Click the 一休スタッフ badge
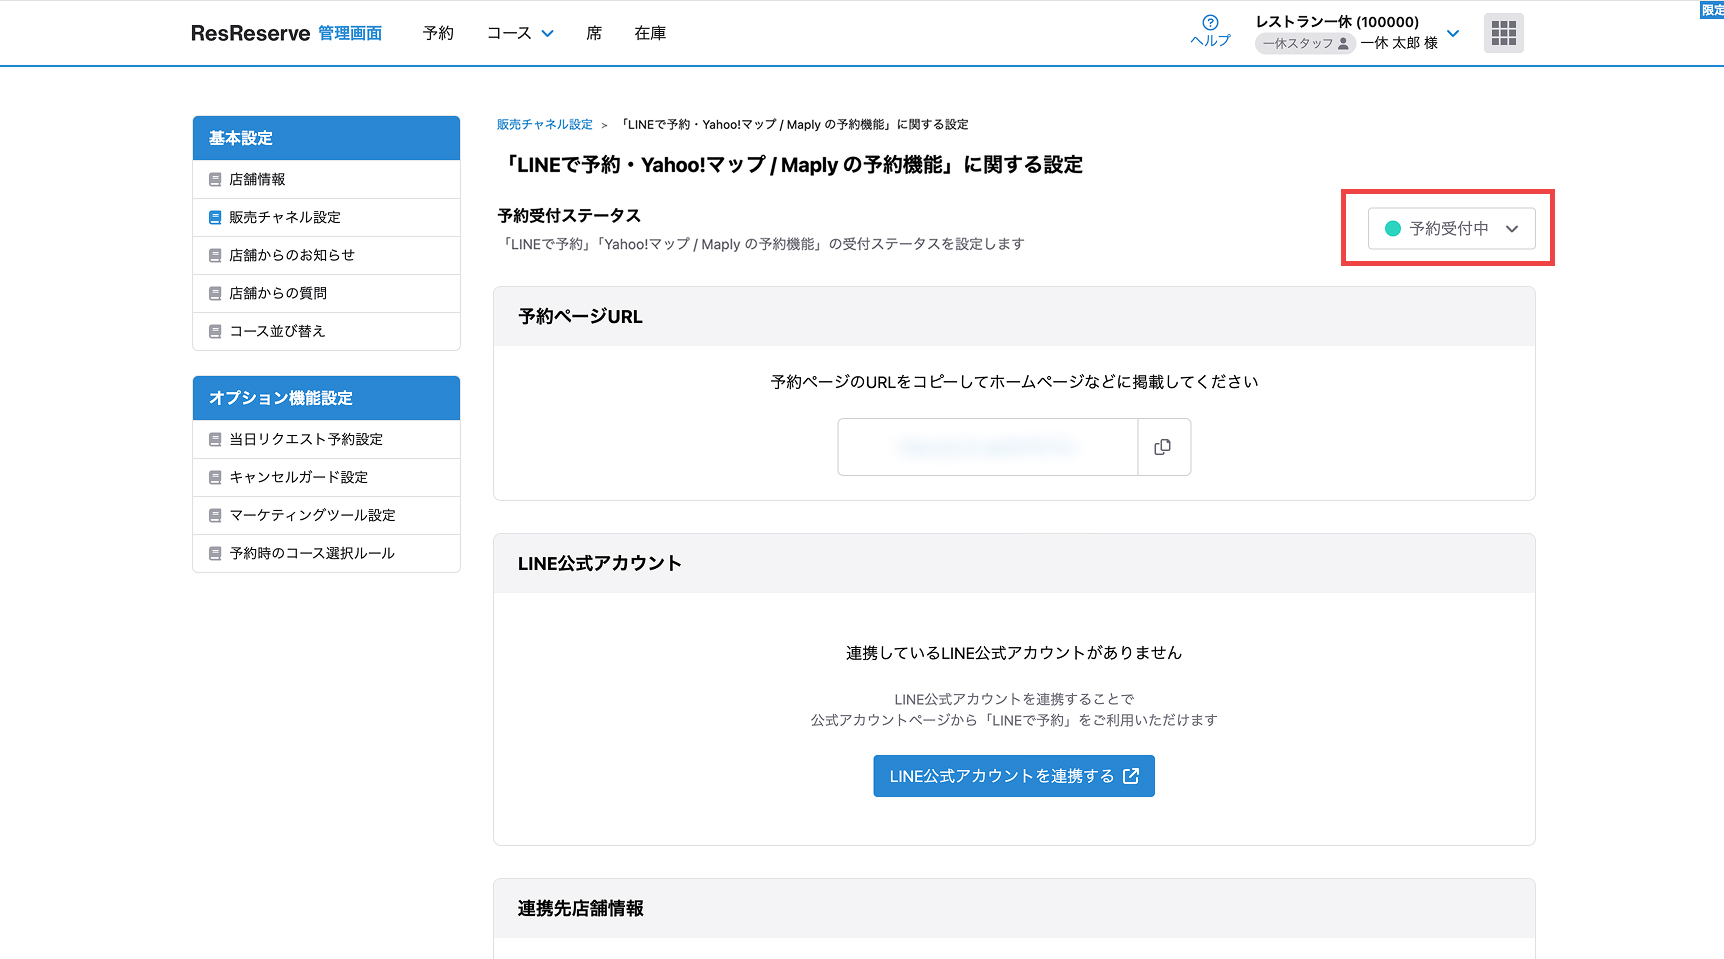The image size is (1724, 959). (1305, 44)
